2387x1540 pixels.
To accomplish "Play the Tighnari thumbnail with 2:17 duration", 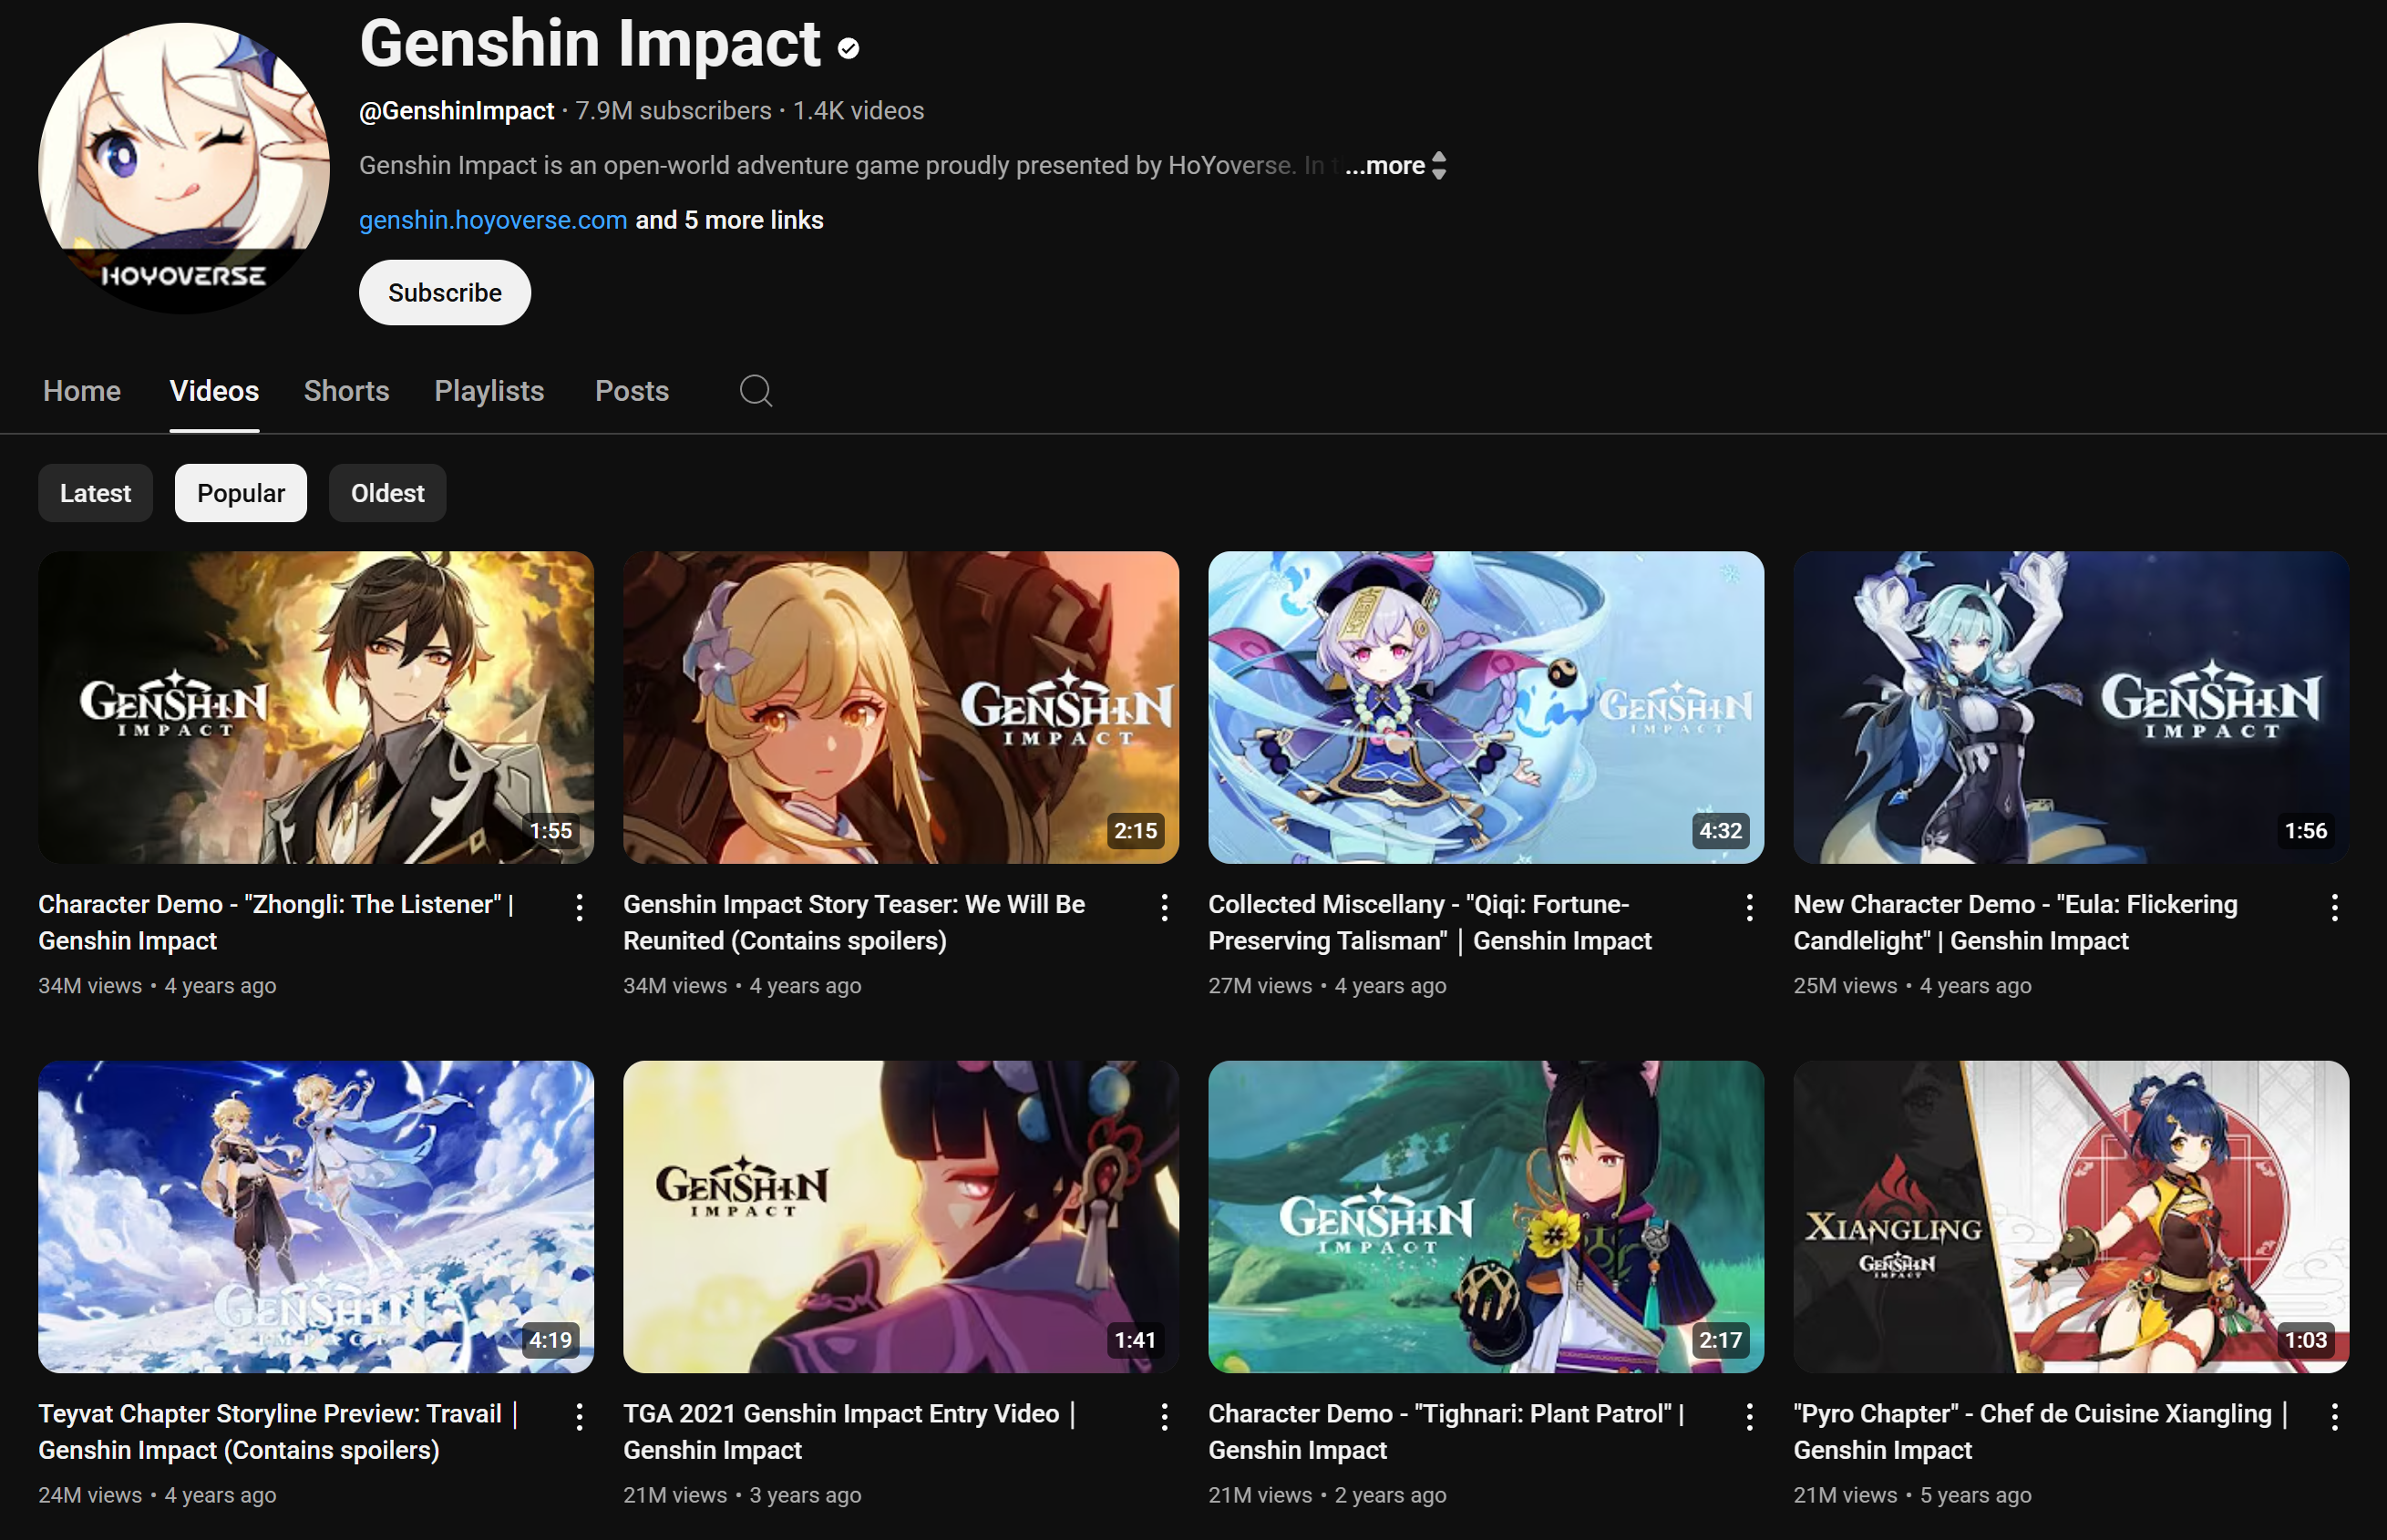I will [x=1486, y=1217].
